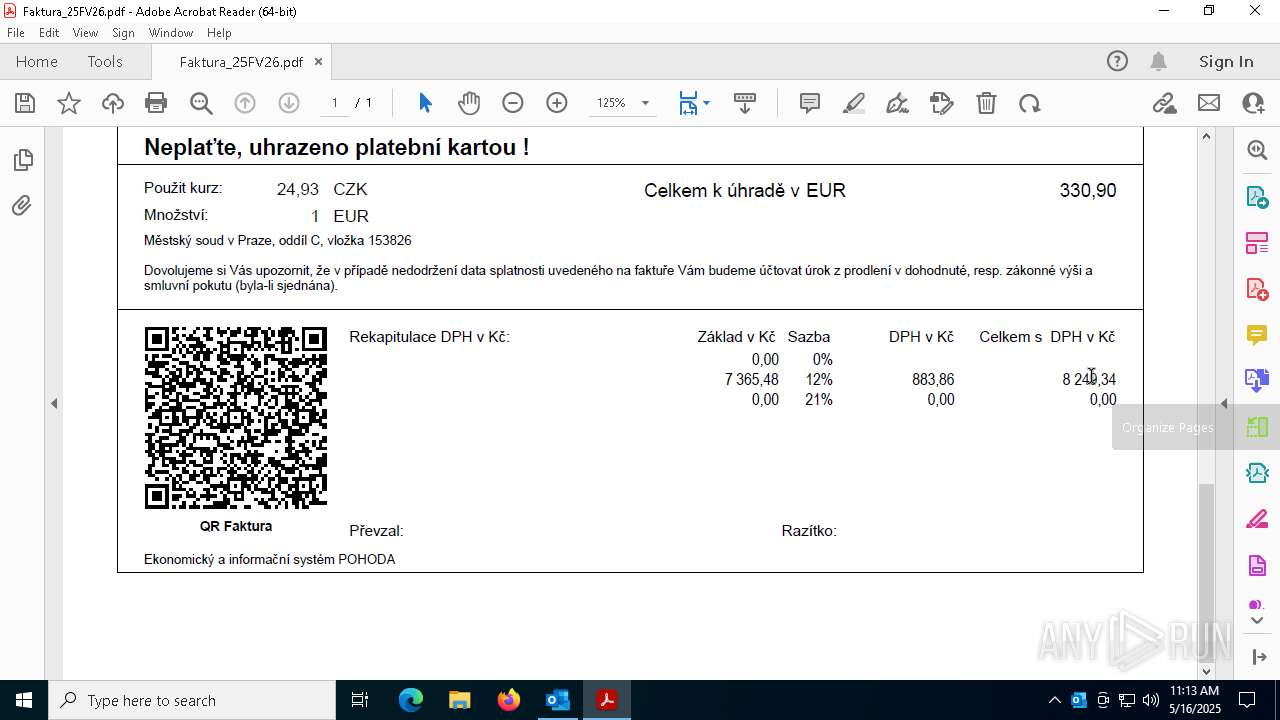Go to previous page arrow
The image size is (1280, 720).
click(x=245, y=103)
